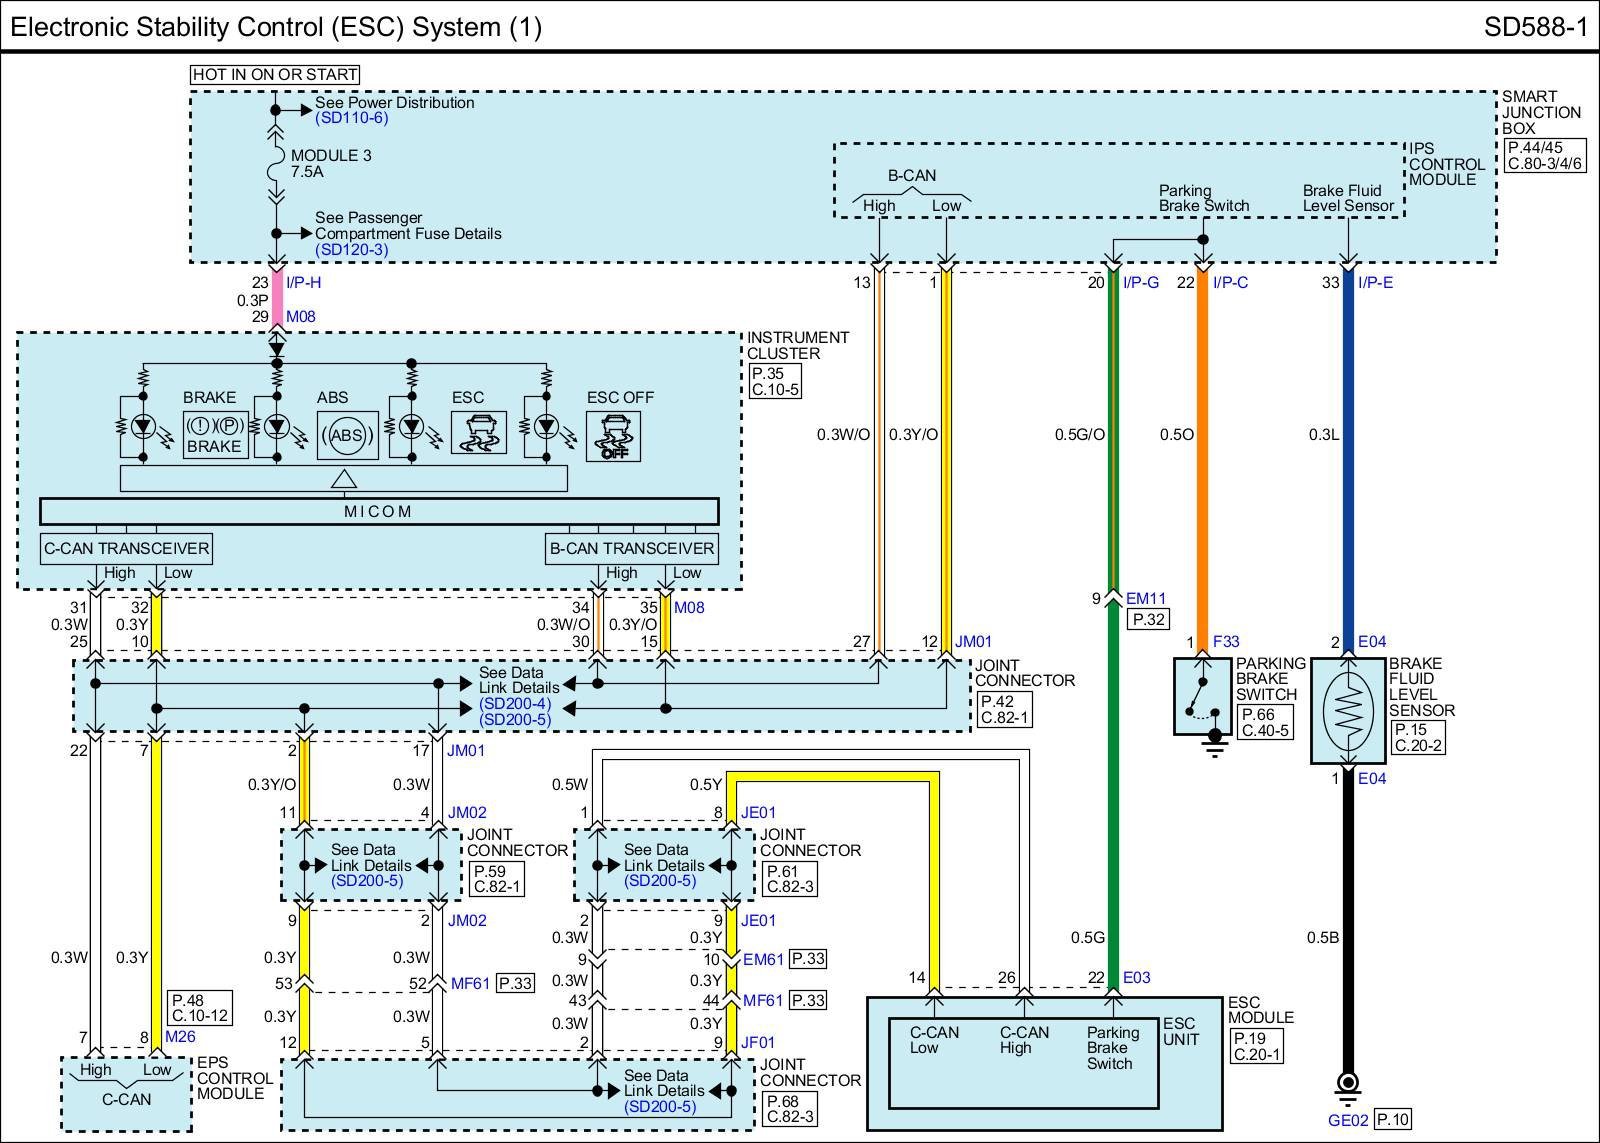Click the HOT IN ON OR START label
The image size is (1600, 1143).
(x=275, y=74)
